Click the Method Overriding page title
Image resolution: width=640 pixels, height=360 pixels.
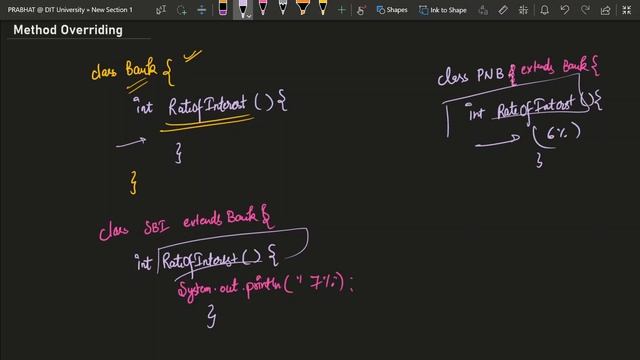68,30
